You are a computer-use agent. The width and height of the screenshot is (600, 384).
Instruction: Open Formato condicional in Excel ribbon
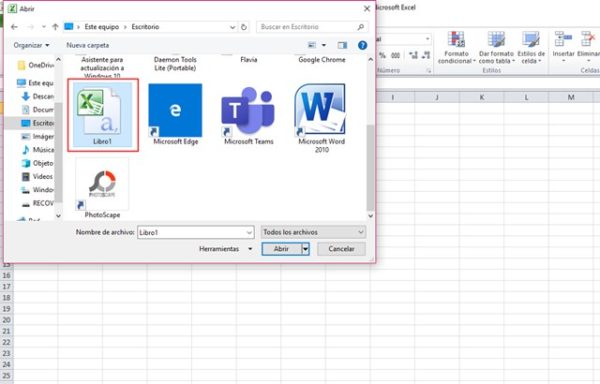[456, 47]
